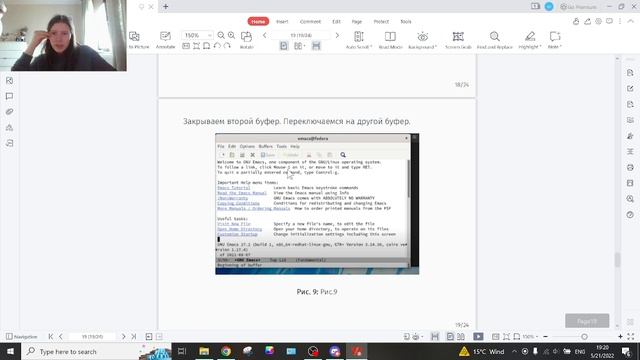Collapse the ribbon with chevron
Image resolution: width=640 pixels, height=360 pixels.
pyautogui.click(x=630, y=21)
